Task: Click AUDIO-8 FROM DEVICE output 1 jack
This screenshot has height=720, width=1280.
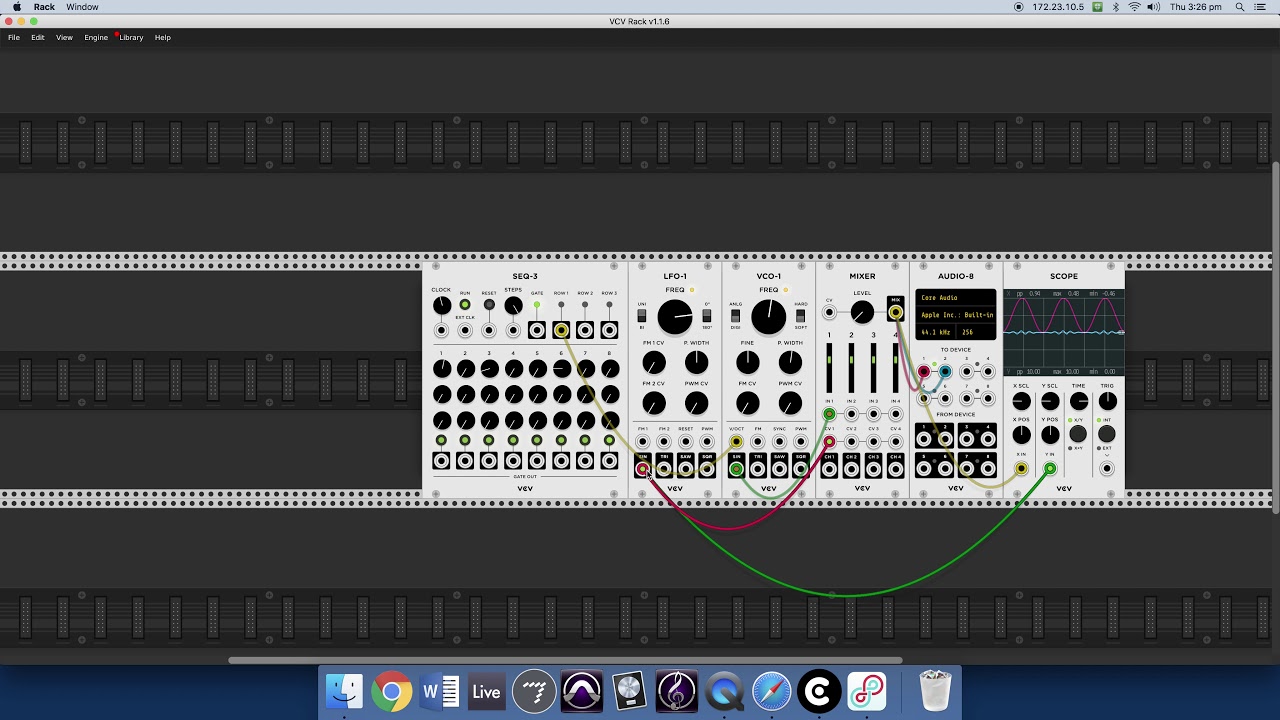Action: [x=923, y=438]
